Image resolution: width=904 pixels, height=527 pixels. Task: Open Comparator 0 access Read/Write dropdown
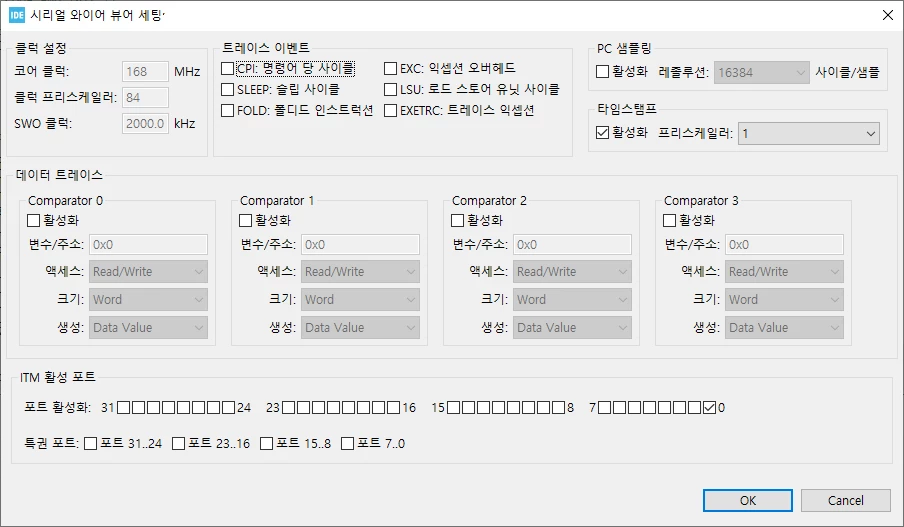click(x=148, y=272)
